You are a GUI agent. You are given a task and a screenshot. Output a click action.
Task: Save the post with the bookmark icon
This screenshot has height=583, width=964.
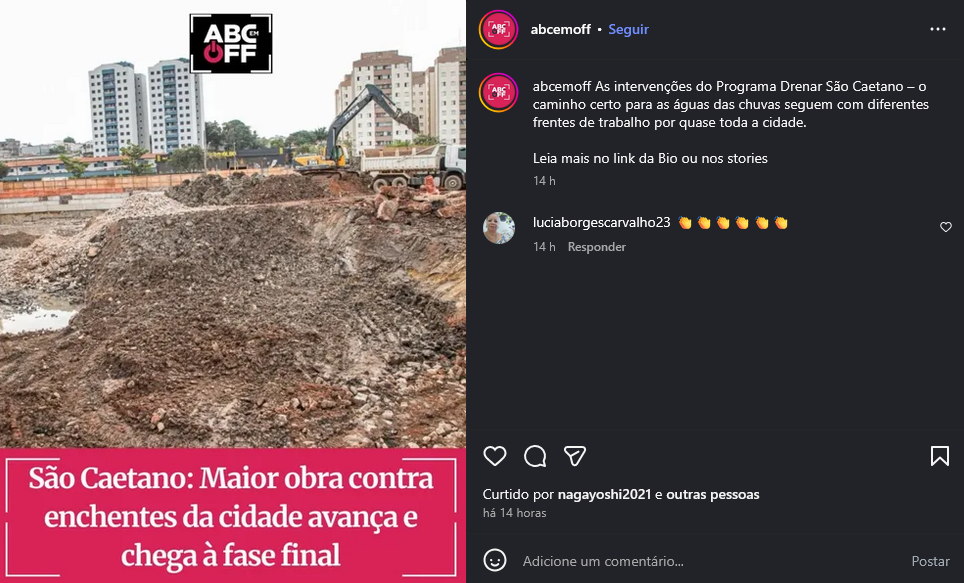(x=939, y=456)
